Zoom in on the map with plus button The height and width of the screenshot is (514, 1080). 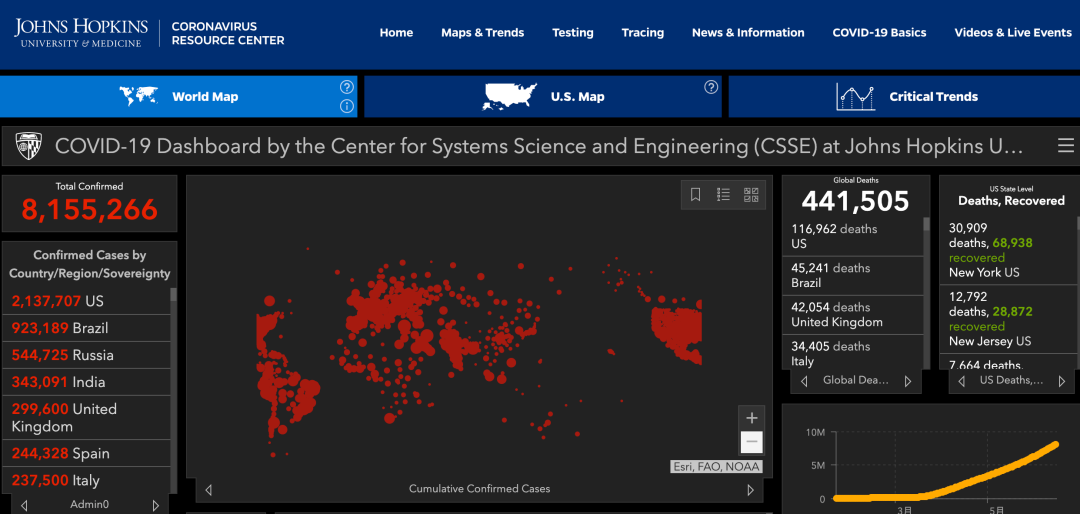751,418
